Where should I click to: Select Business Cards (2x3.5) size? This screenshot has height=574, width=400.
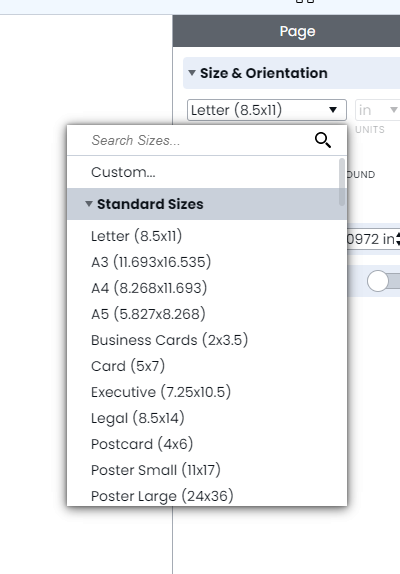click(169, 340)
